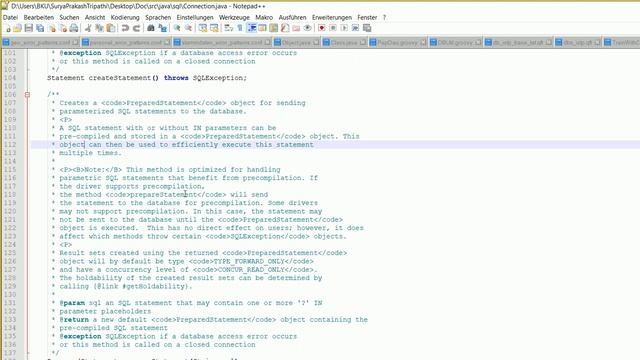This screenshot has width=640, height=360.
Task: Click '@param' on line 131
Action: tap(72, 303)
